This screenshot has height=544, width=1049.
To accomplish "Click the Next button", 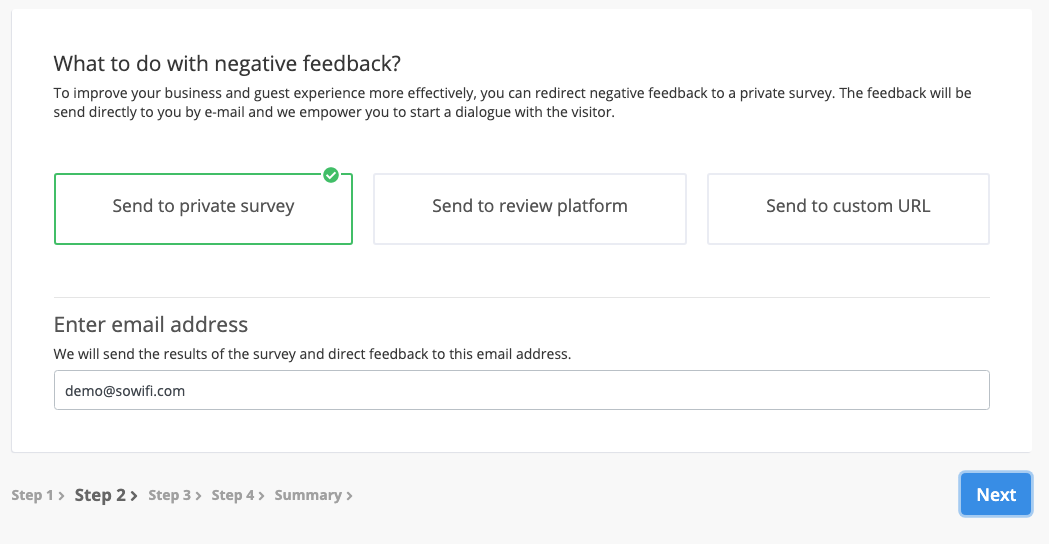I will click(995, 494).
